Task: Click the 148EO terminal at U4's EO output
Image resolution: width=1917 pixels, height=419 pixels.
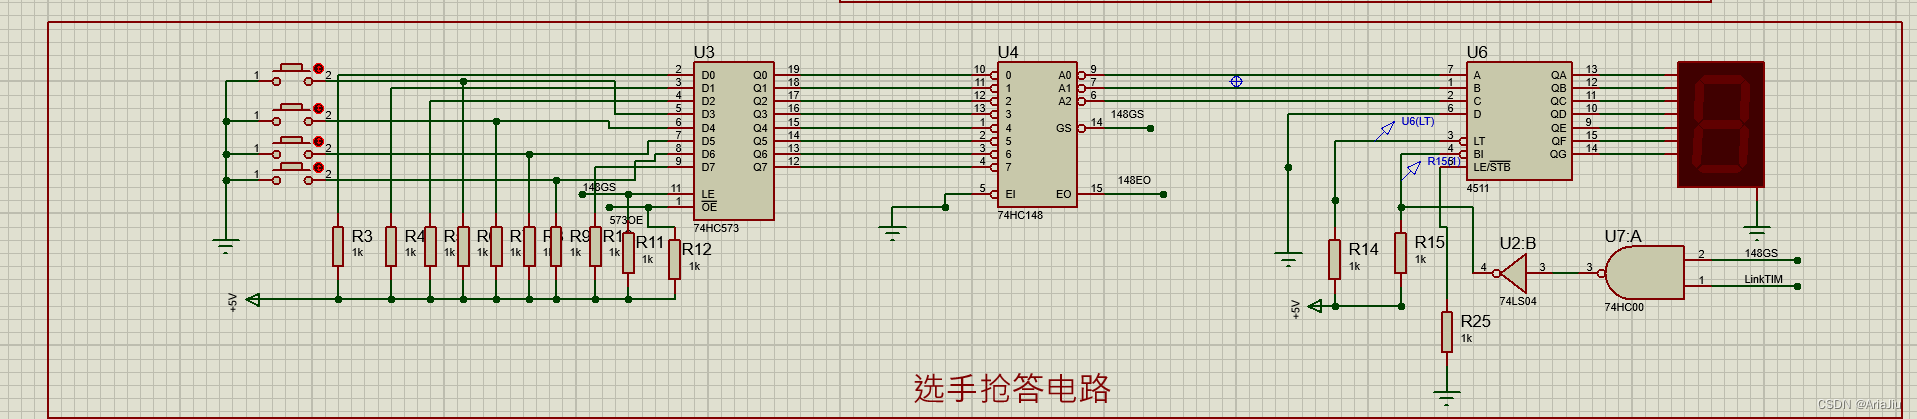Action: pyautogui.click(x=1164, y=194)
